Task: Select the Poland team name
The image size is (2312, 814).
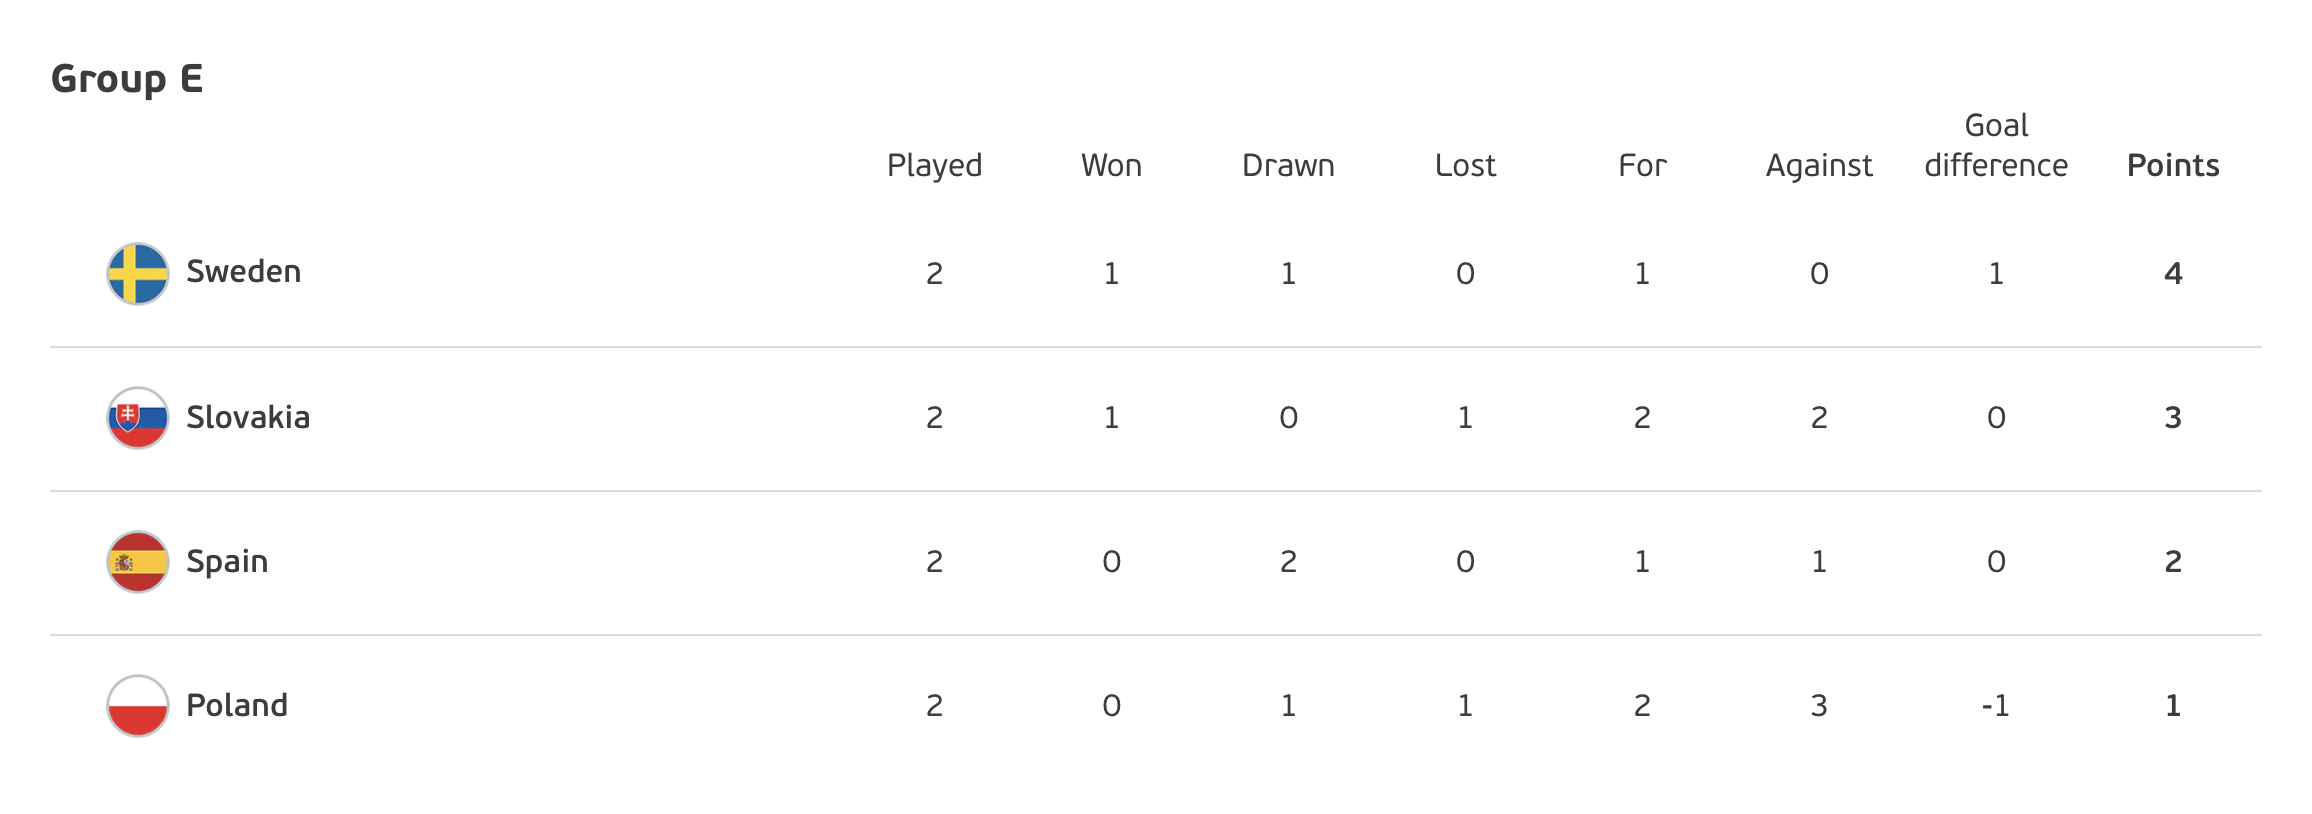Action: pos(237,705)
